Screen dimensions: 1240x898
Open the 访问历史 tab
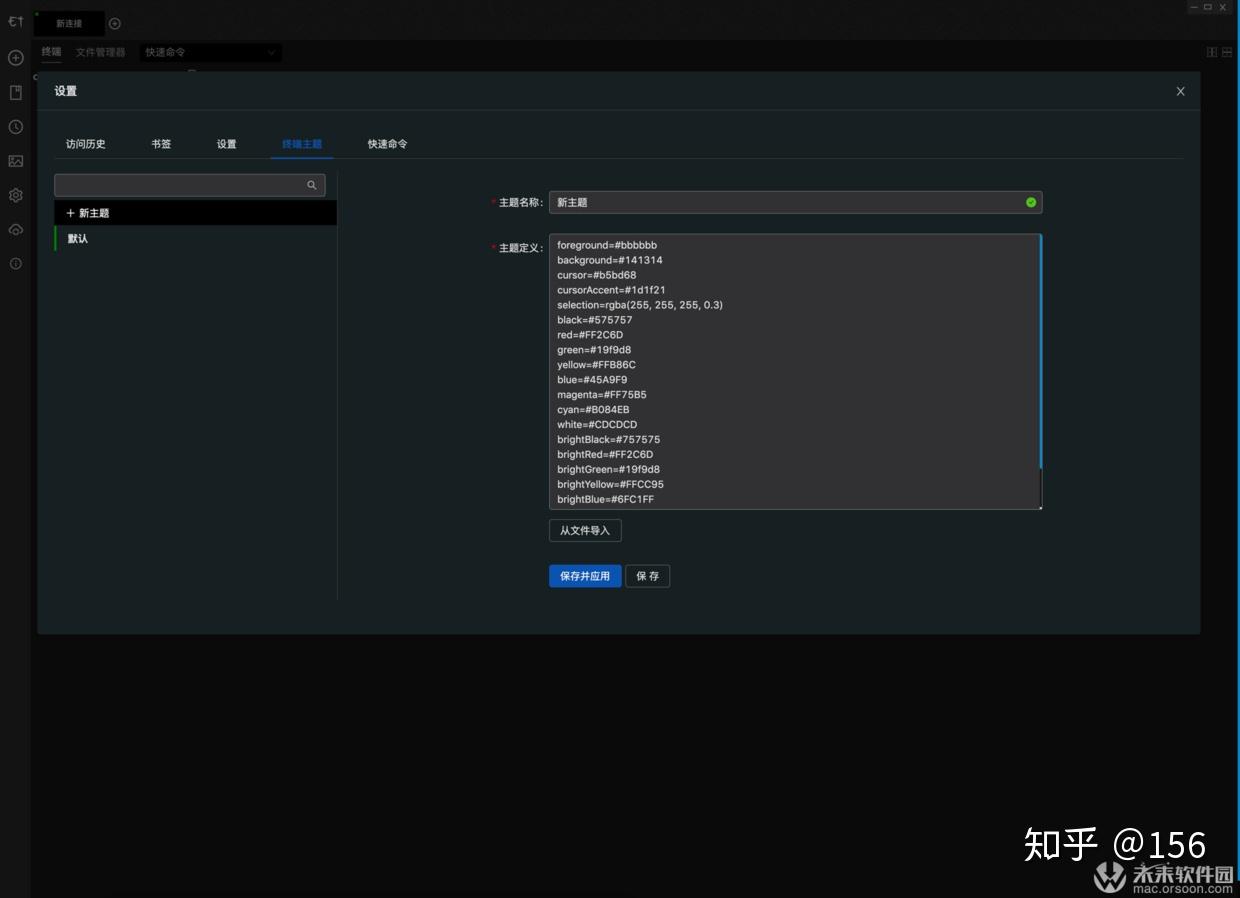[86, 144]
